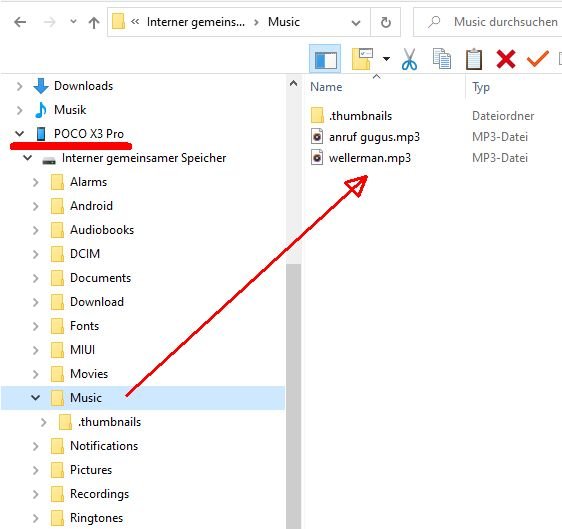Collapse the Music folder chevron
Screen dimensions: 562x529
pyautogui.click(x=35, y=397)
